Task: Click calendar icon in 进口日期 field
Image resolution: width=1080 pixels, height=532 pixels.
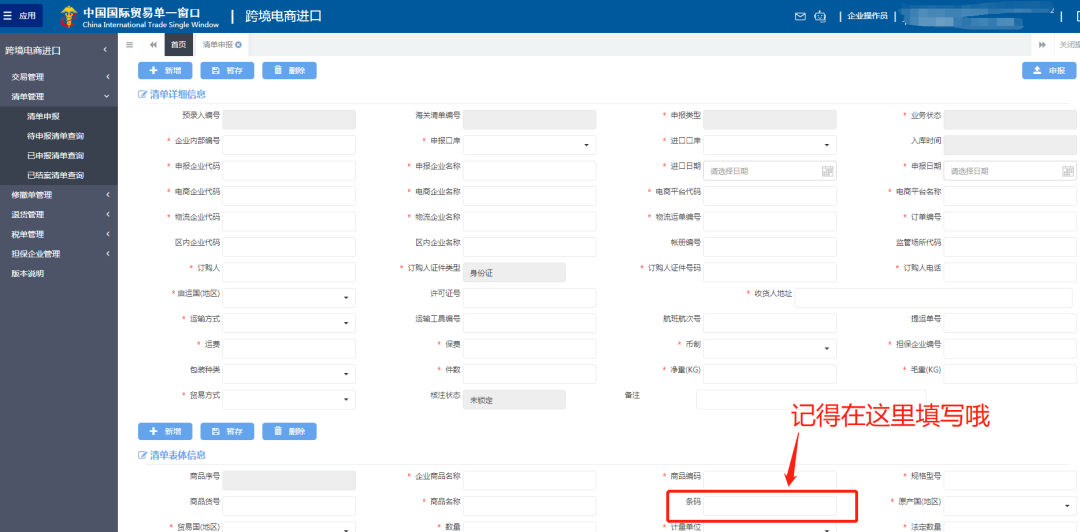Action: (827, 171)
